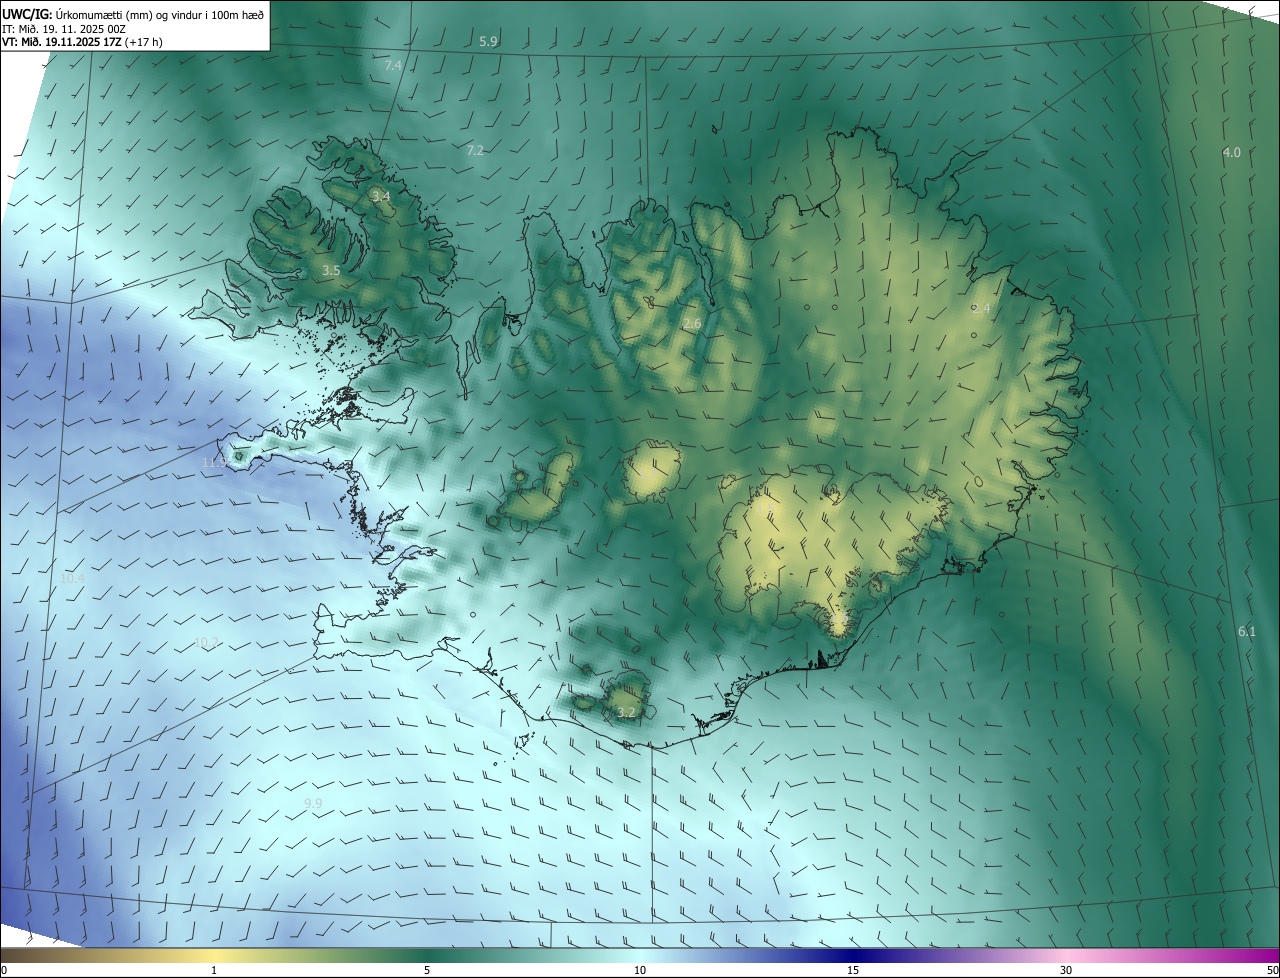
Task: Click the 1 tick on the color scale
Action: 214,970
